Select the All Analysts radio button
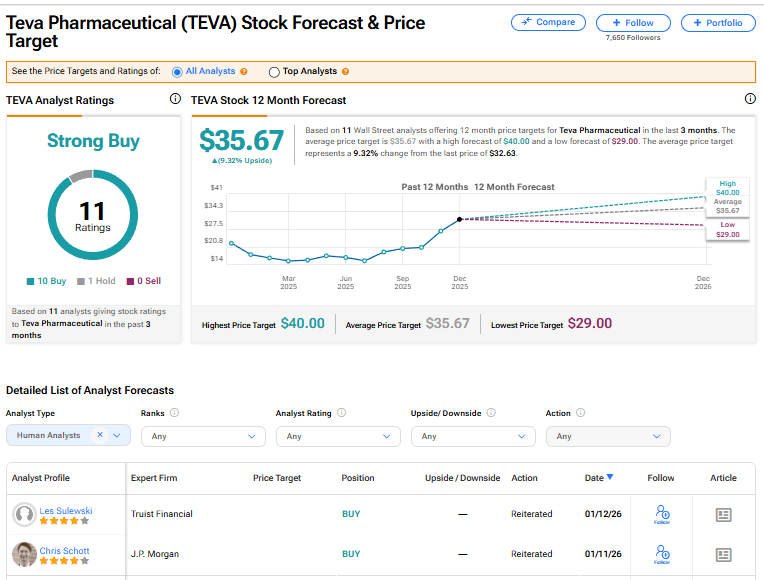The width and height of the screenshot is (764, 580). [177, 72]
